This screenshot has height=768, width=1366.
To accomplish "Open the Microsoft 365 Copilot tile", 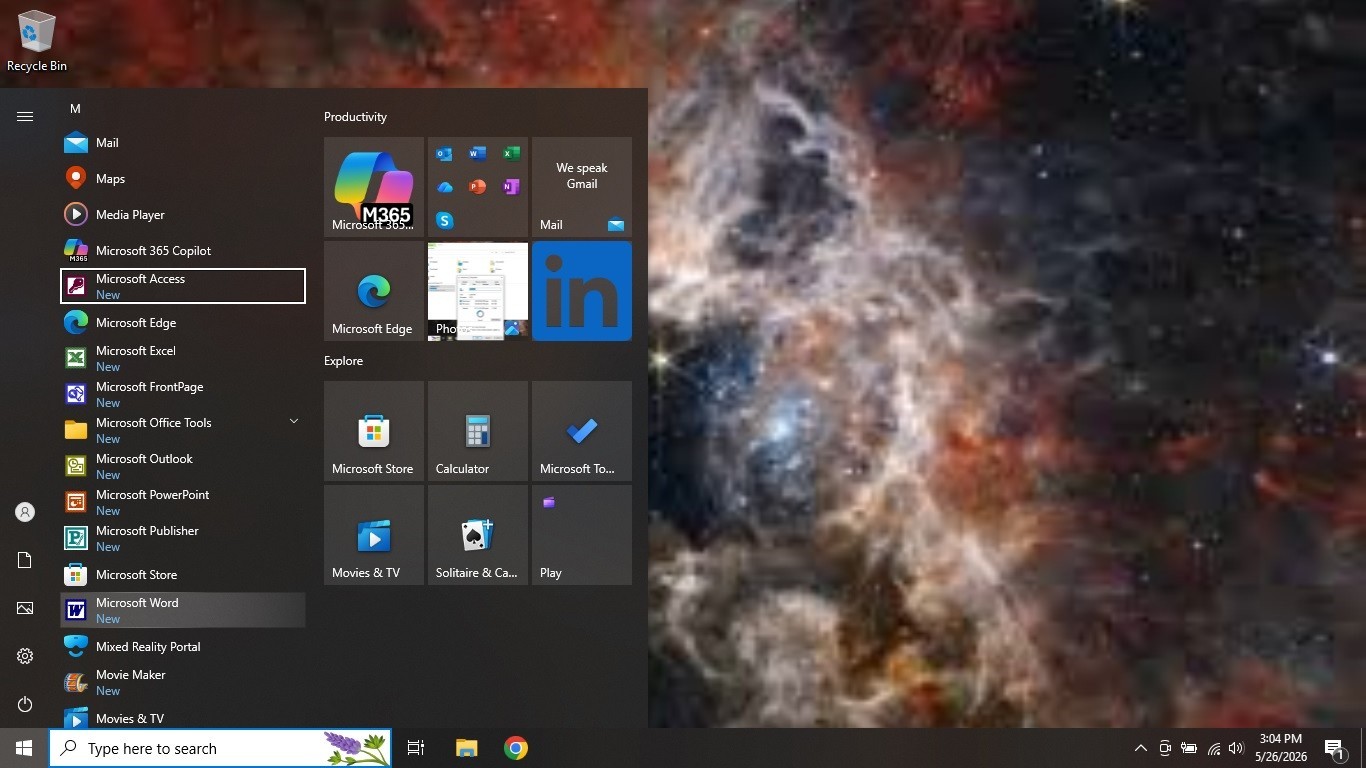I will [x=374, y=187].
